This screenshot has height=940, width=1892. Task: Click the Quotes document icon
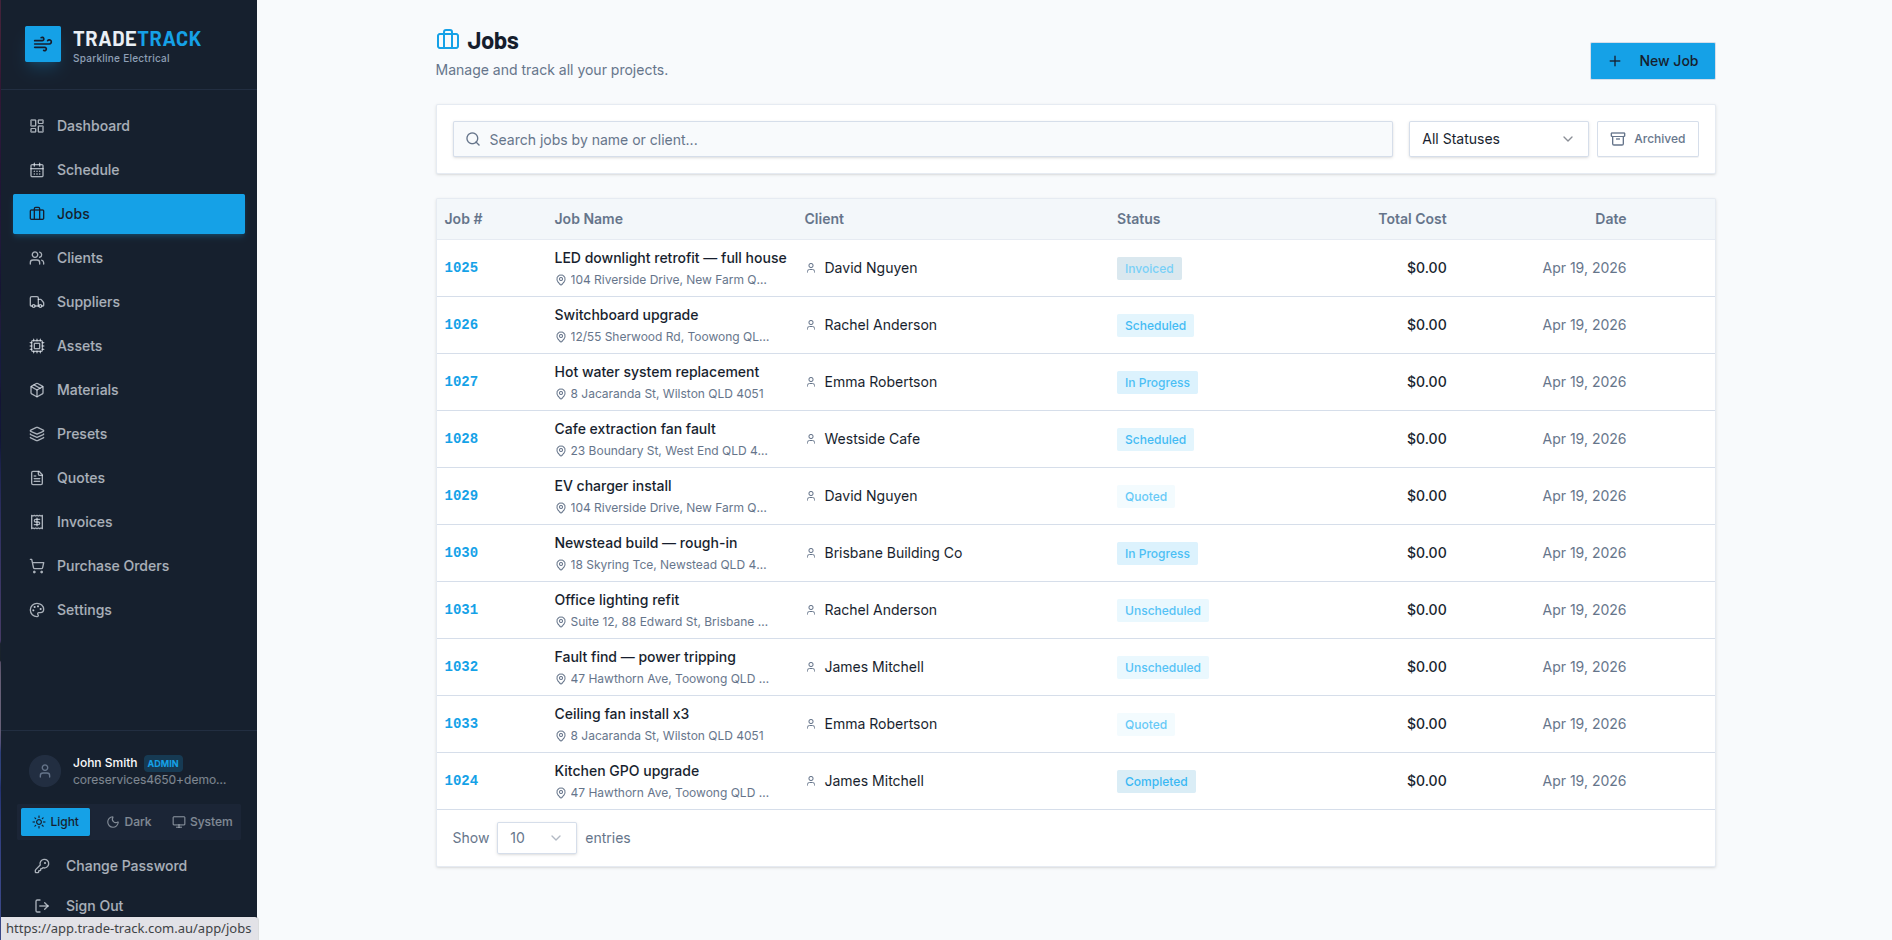tap(37, 478)
